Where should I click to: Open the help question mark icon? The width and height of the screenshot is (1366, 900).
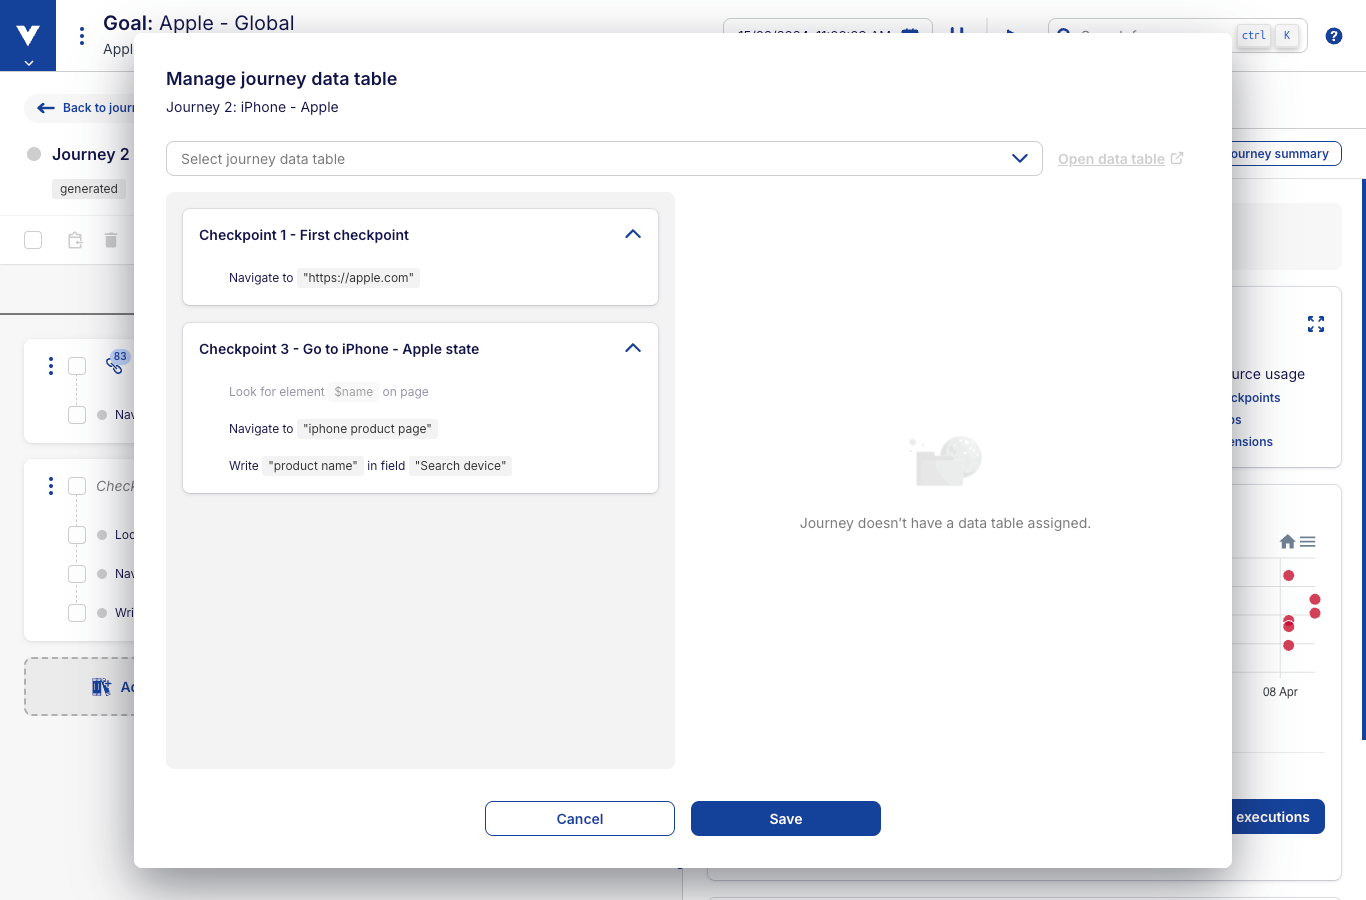click(x=1333, y=36)
